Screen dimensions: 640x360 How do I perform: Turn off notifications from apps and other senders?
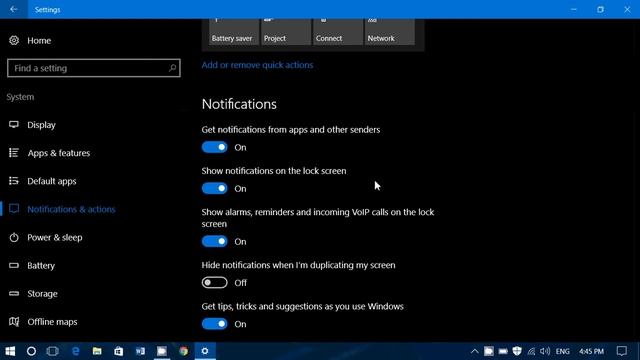pyautogui.click(x=214, y=147)
